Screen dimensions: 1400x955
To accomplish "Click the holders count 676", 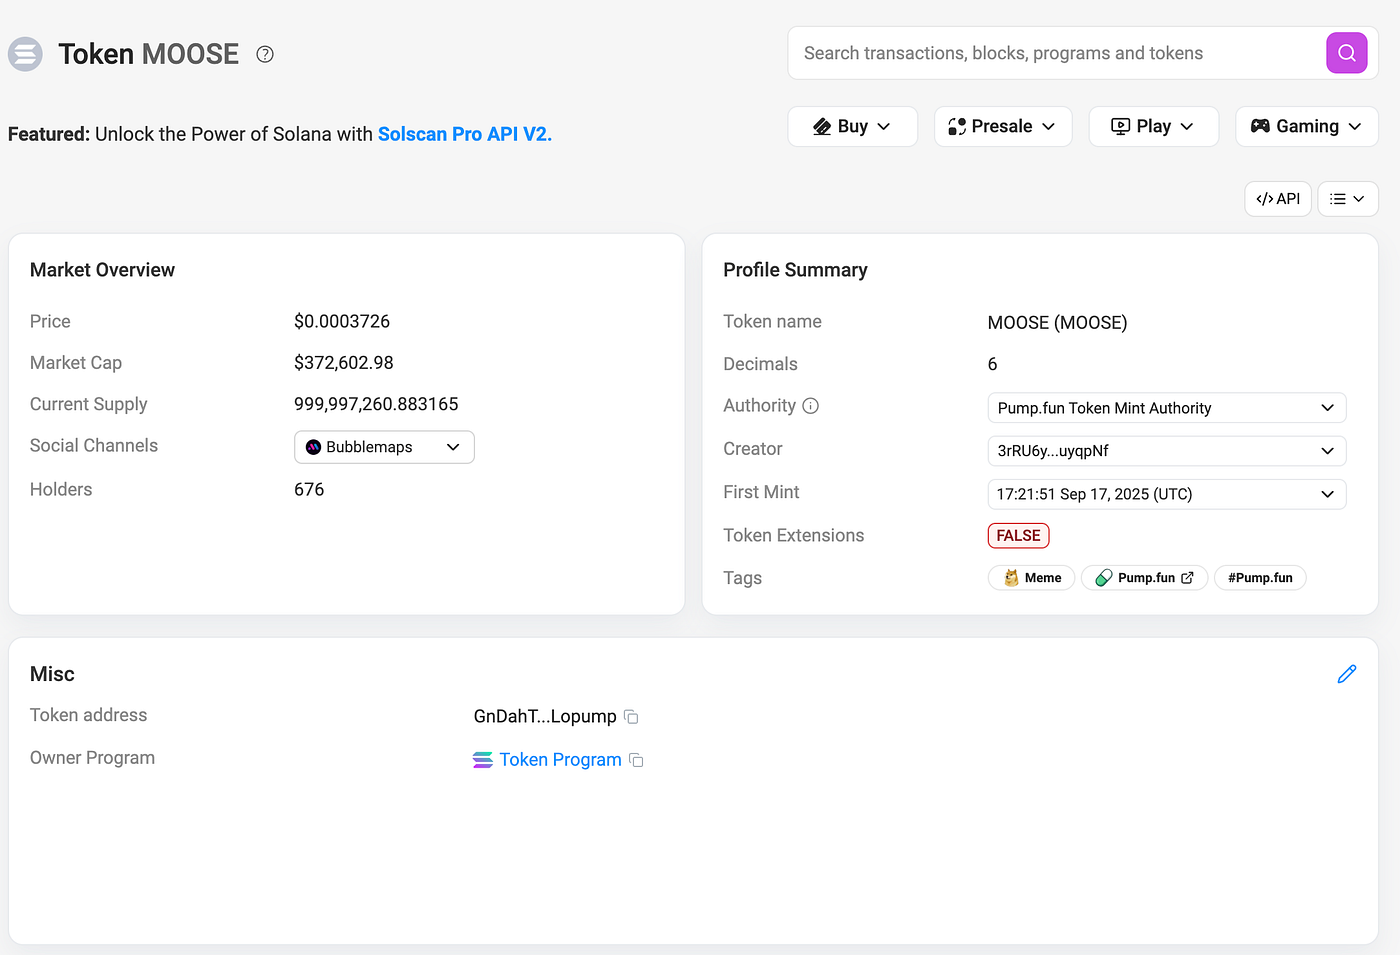I will [x=309, y=489].
